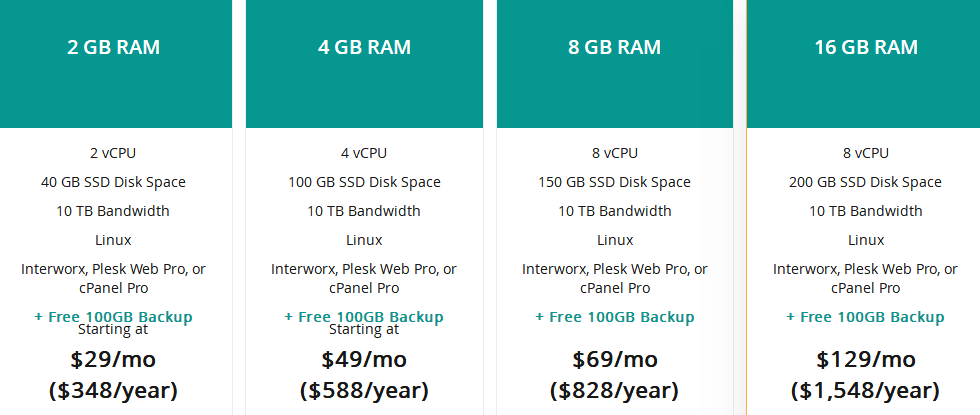This screenshot has width=980, height=415.
Task: Select the 16 GB RAM plan header
Action: point(865,48)
